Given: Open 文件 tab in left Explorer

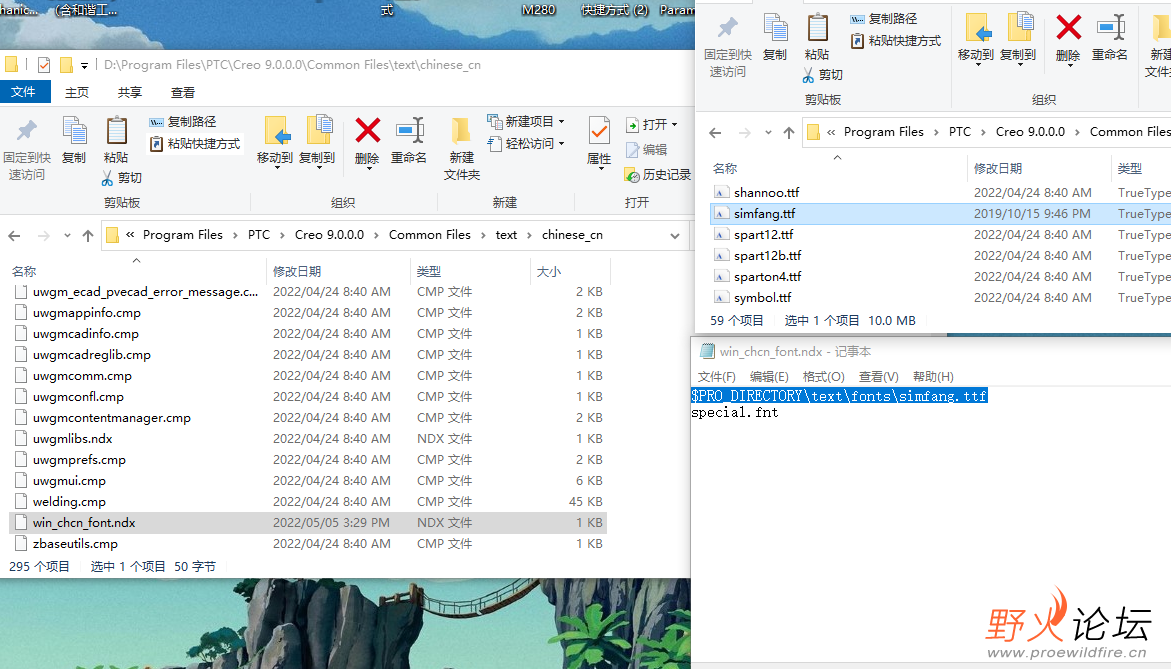Looking at the screenshot, I should 23,91.
